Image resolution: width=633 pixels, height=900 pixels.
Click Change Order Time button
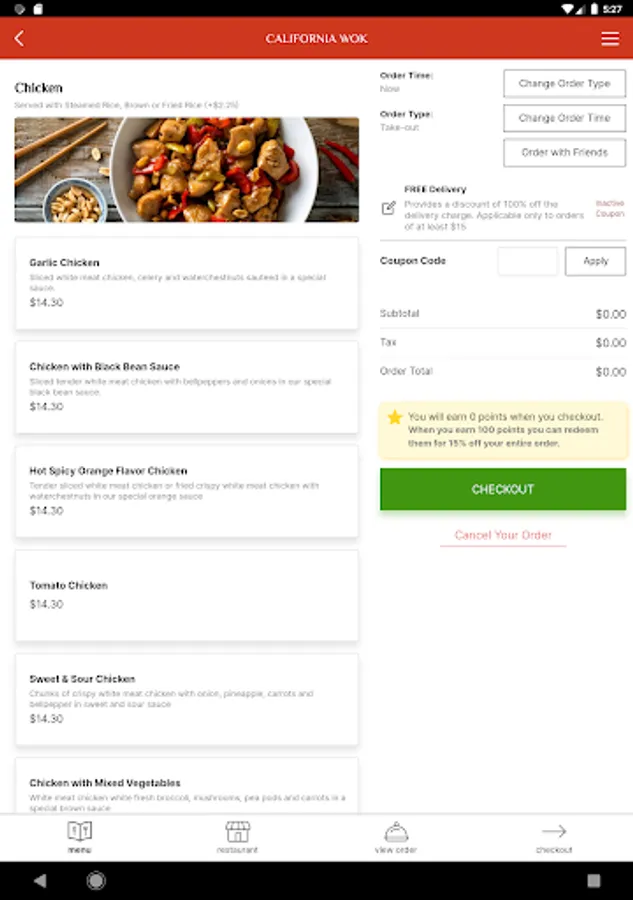pyautogui.click(x=564, y=118)
